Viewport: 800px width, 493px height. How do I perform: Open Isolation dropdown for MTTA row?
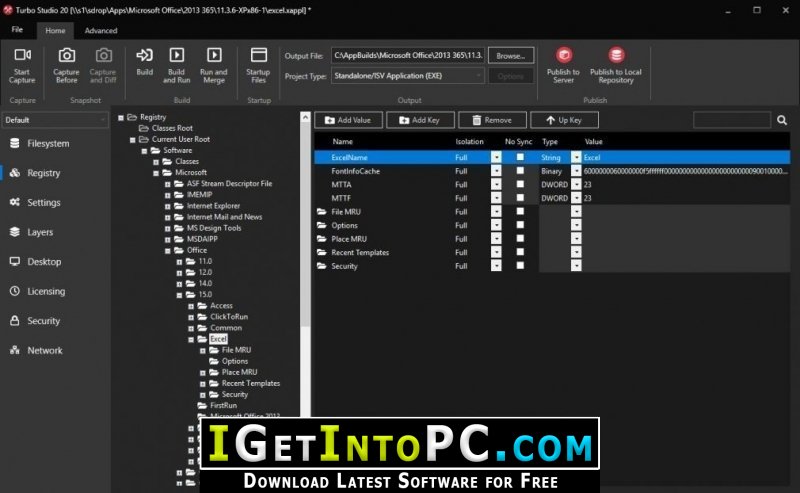click(496, 184)
